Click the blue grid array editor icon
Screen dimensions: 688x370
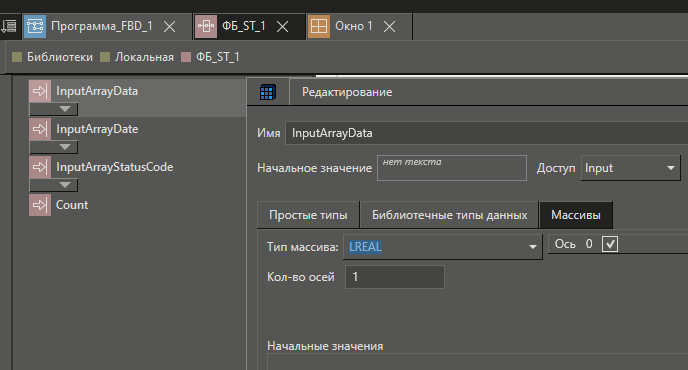coord(268,92)
